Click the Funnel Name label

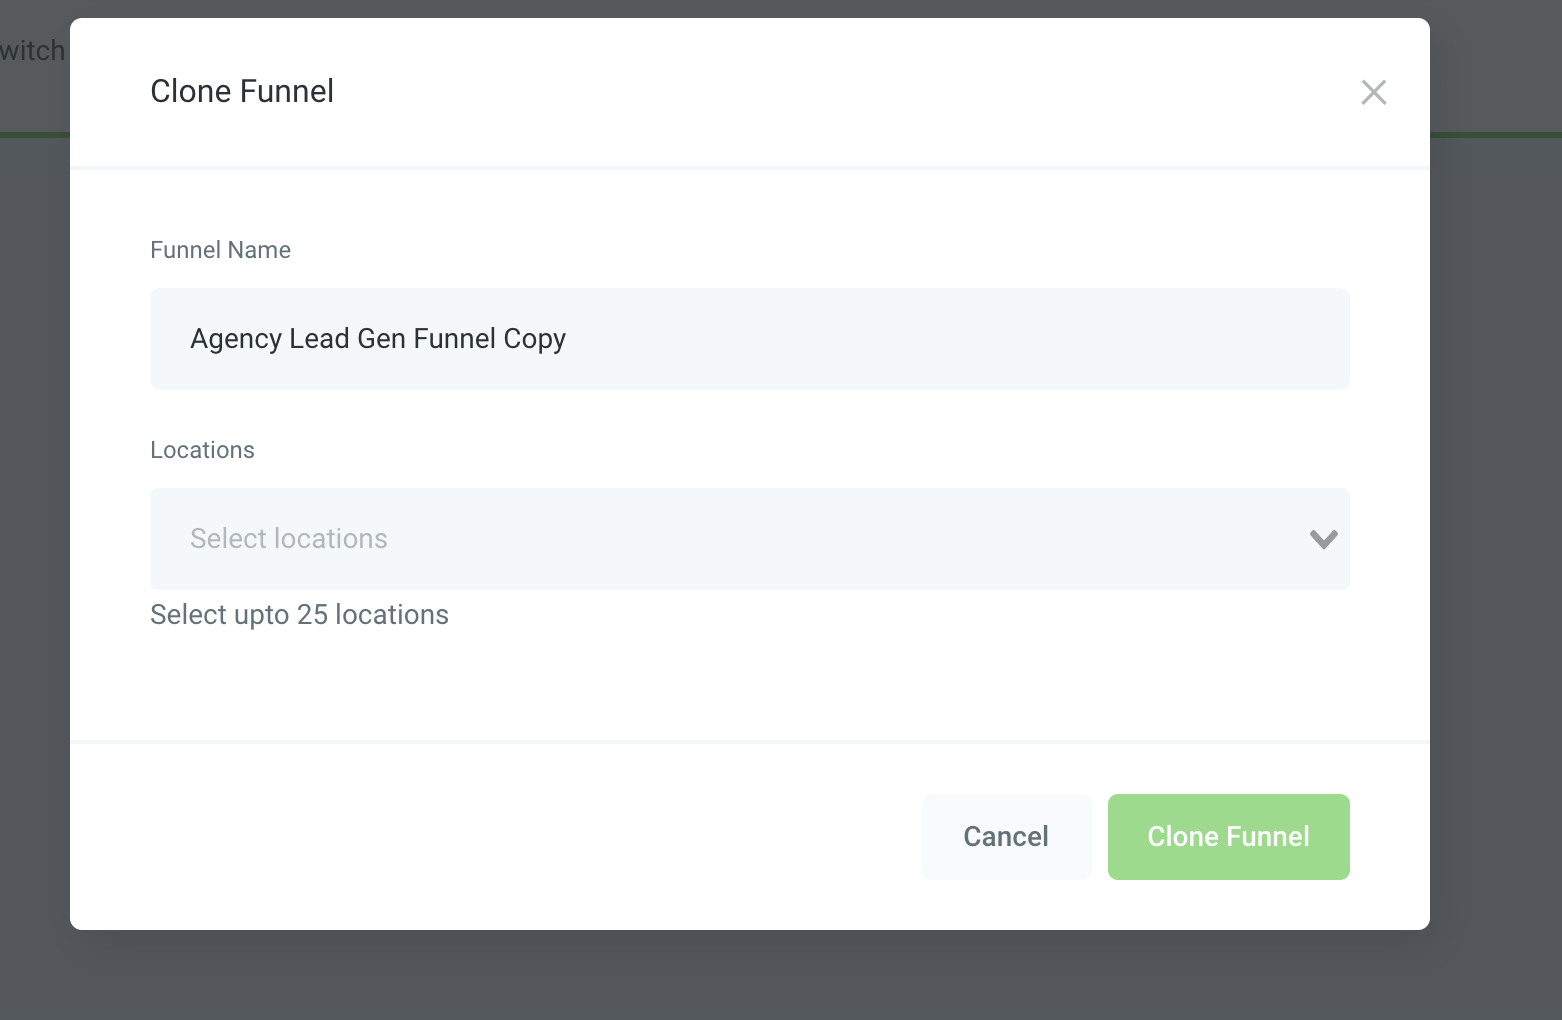(x=220, y=250)
